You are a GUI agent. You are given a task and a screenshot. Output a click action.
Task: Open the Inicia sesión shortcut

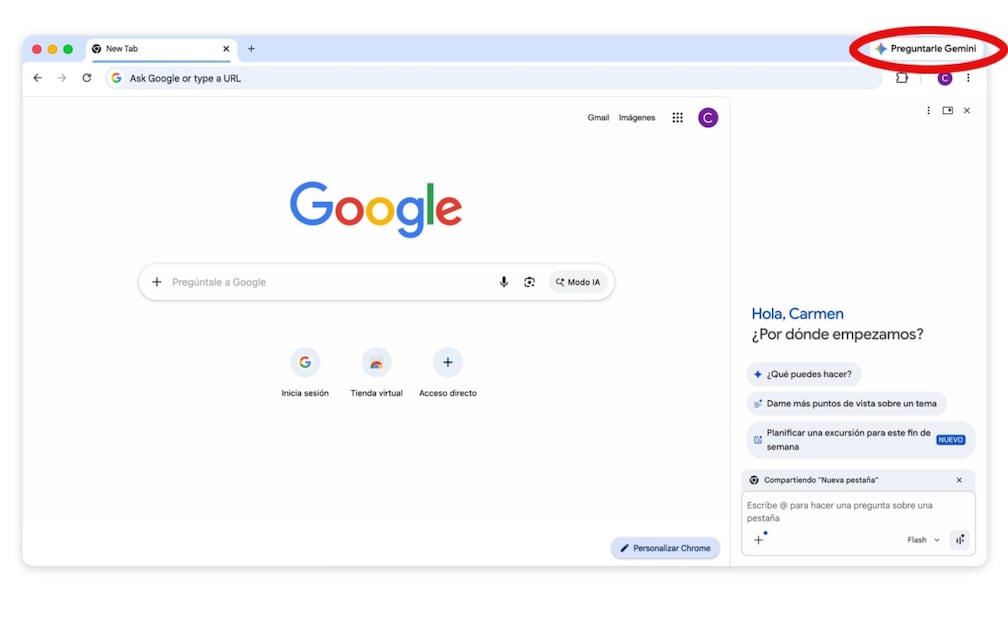305,373
